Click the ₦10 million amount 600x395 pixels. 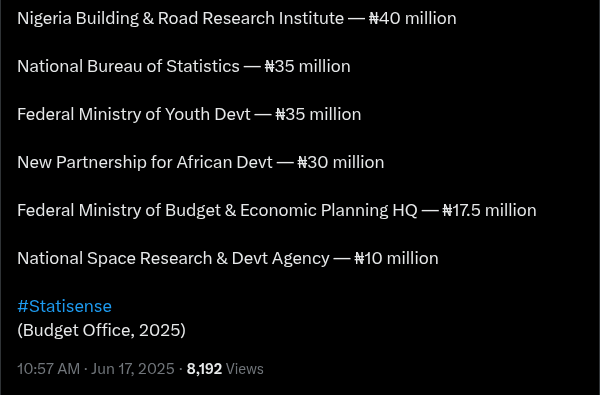click(396, 258)
